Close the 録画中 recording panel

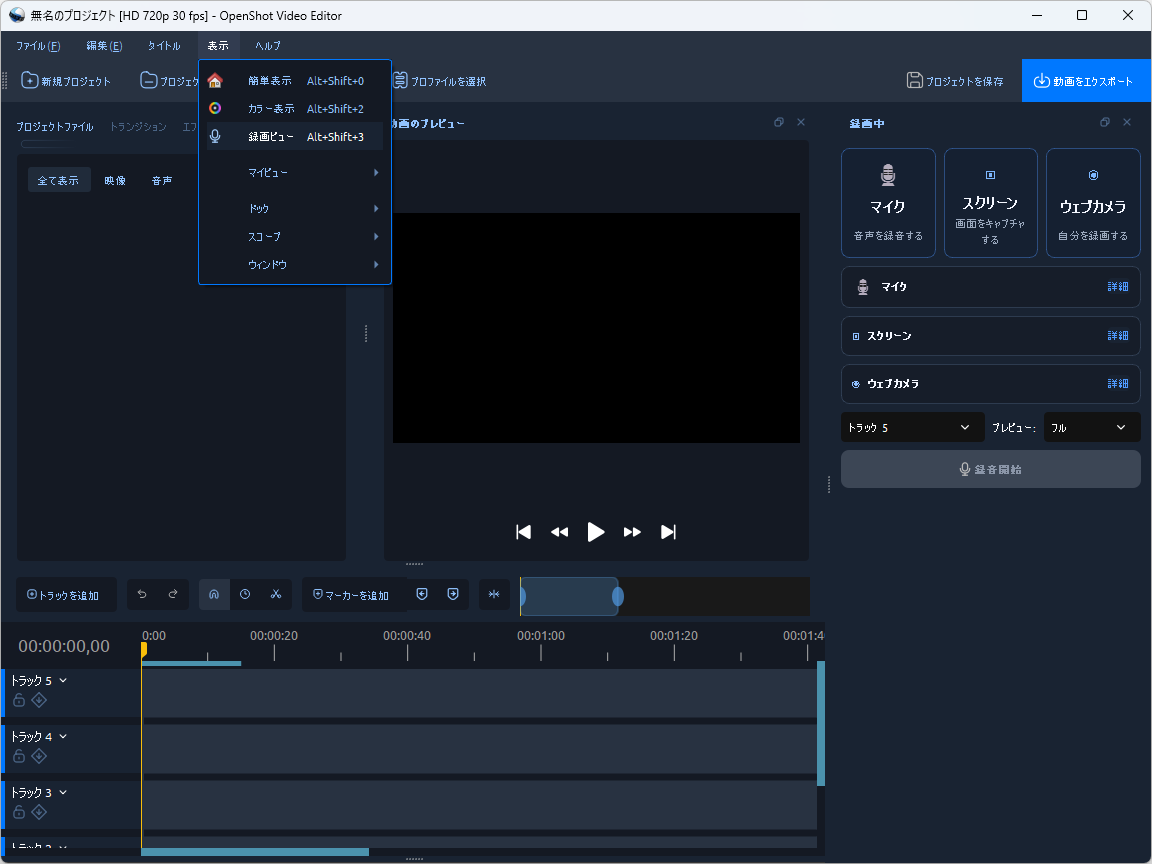click(1127, 123)
